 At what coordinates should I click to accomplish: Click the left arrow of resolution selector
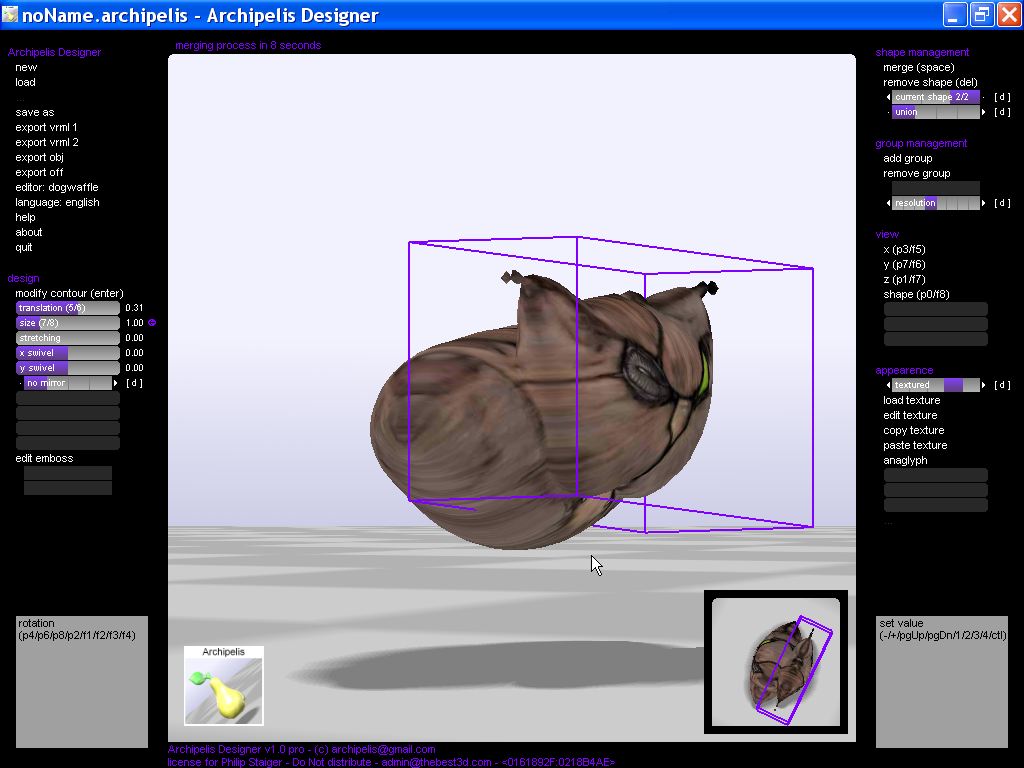[x=888, y=203]
